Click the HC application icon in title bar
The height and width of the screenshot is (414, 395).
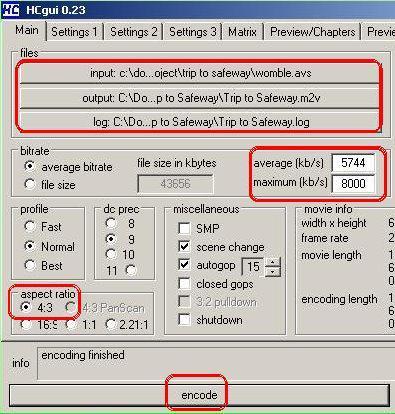point(11,10)
